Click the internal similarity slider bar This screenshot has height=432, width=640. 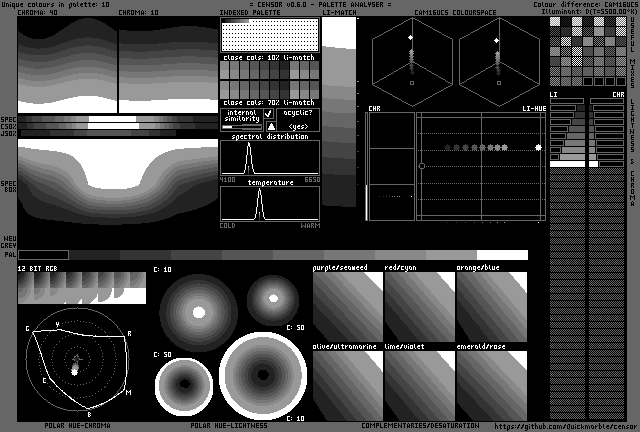241,127
